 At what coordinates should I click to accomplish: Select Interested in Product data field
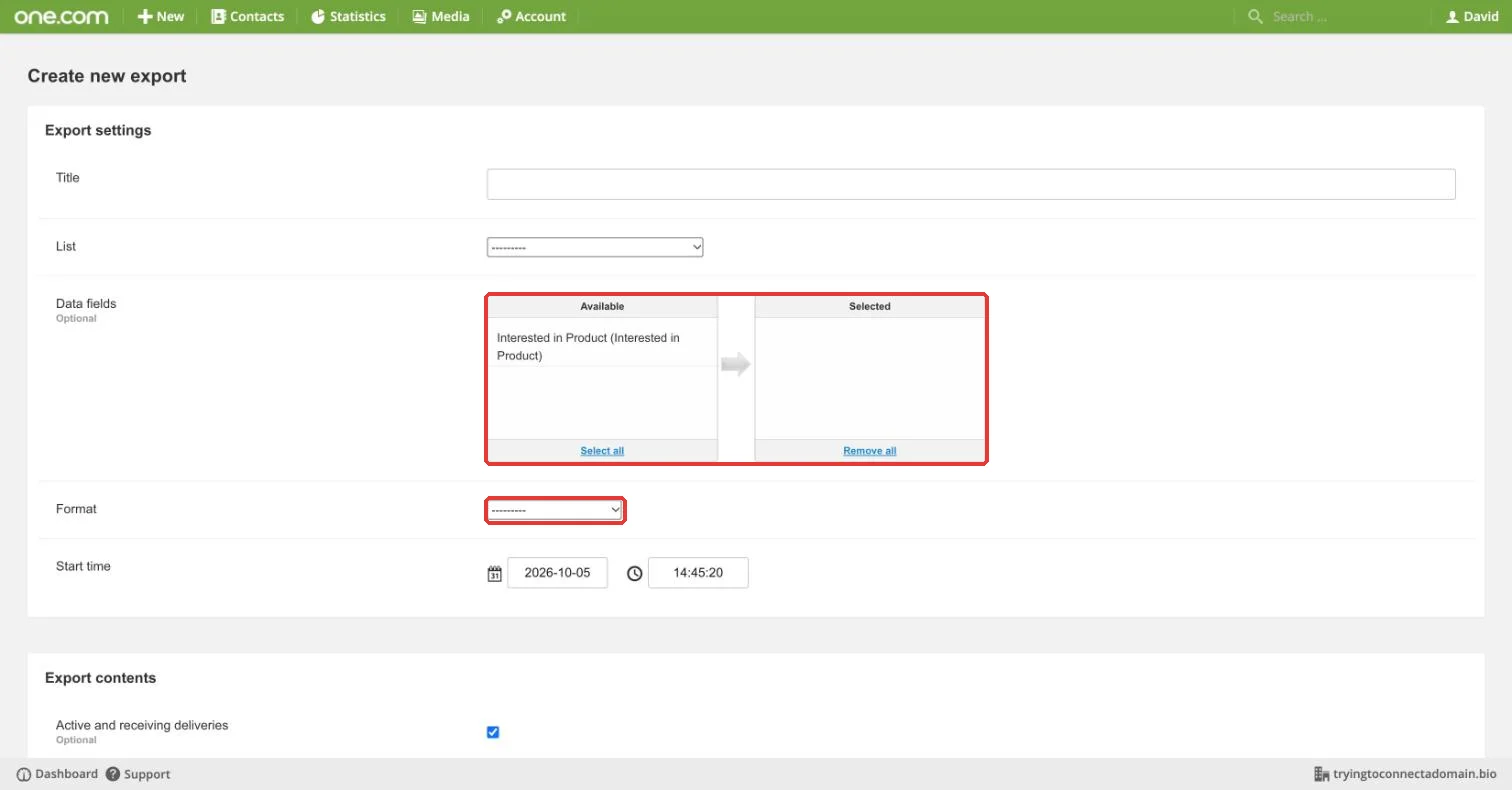coord(602,347)
